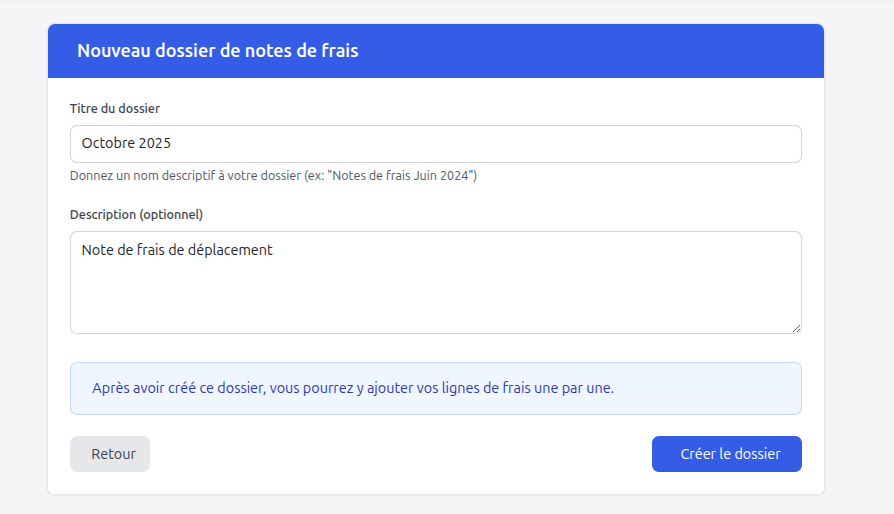This screenshot has height=514, width=894.
Task: Click the "Nouveau dossier de notes de frais" heading
Action: 217,51
